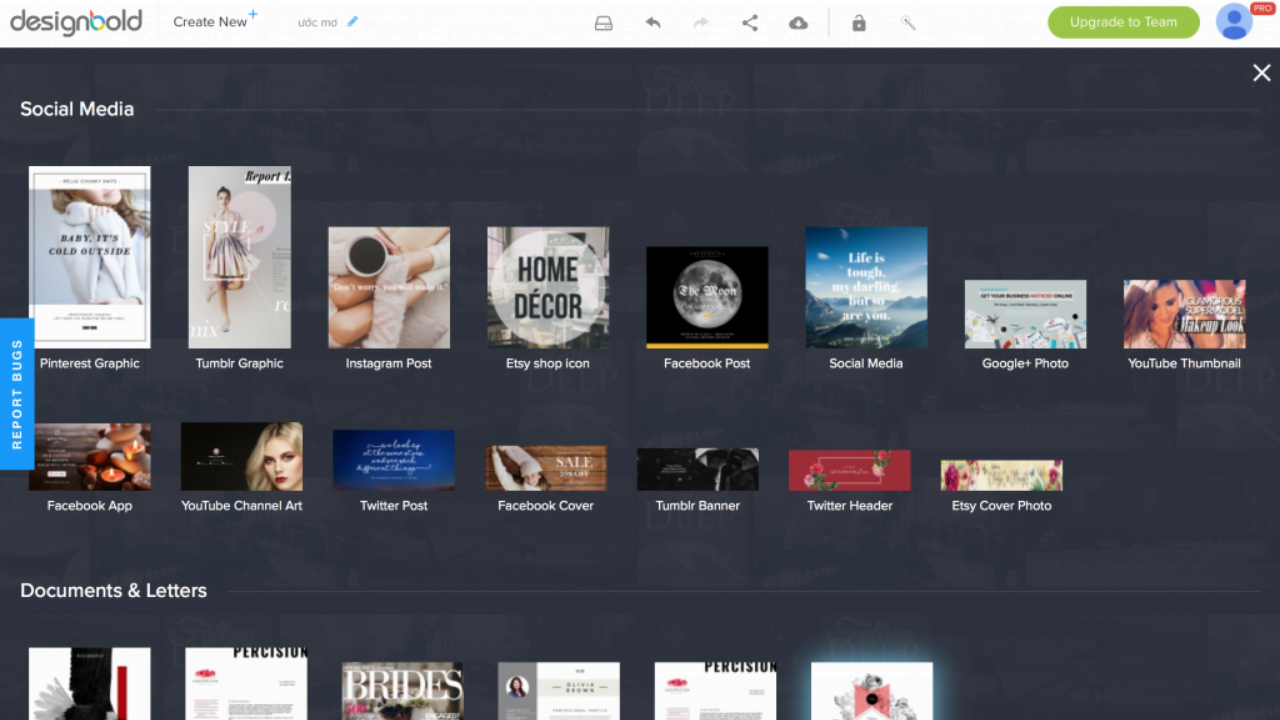Click the 'Google+ Photo' label
The width and height of the screenshot is (1280, 720).
tap(1025, 363)
